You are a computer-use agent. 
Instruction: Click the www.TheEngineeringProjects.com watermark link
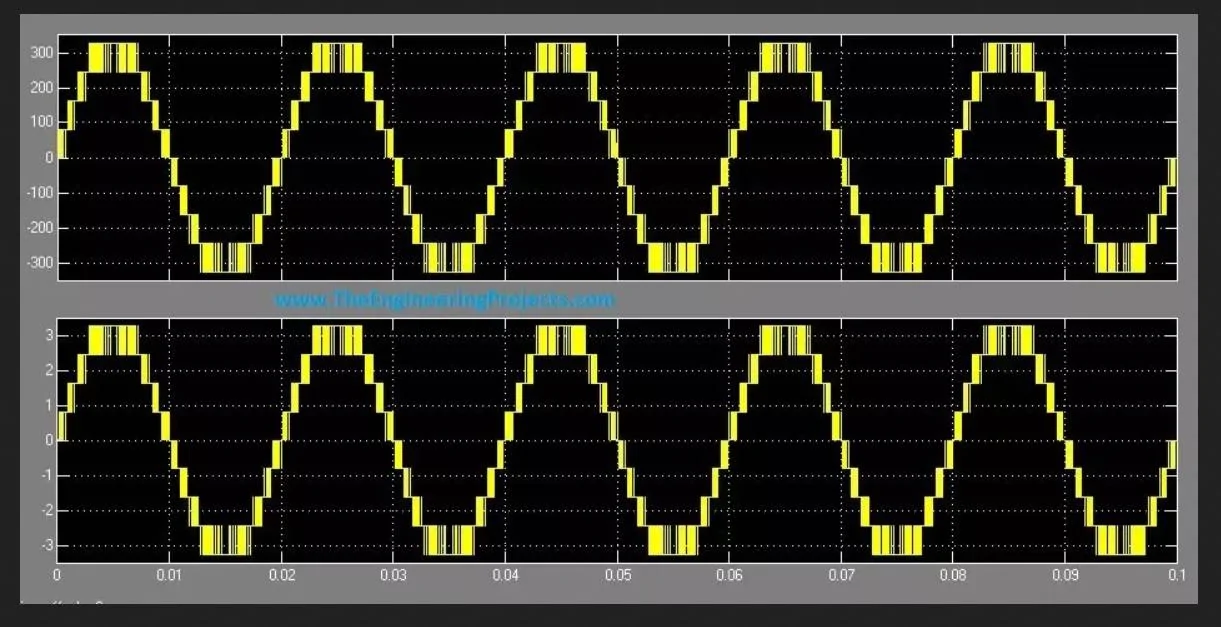[443, 299]
